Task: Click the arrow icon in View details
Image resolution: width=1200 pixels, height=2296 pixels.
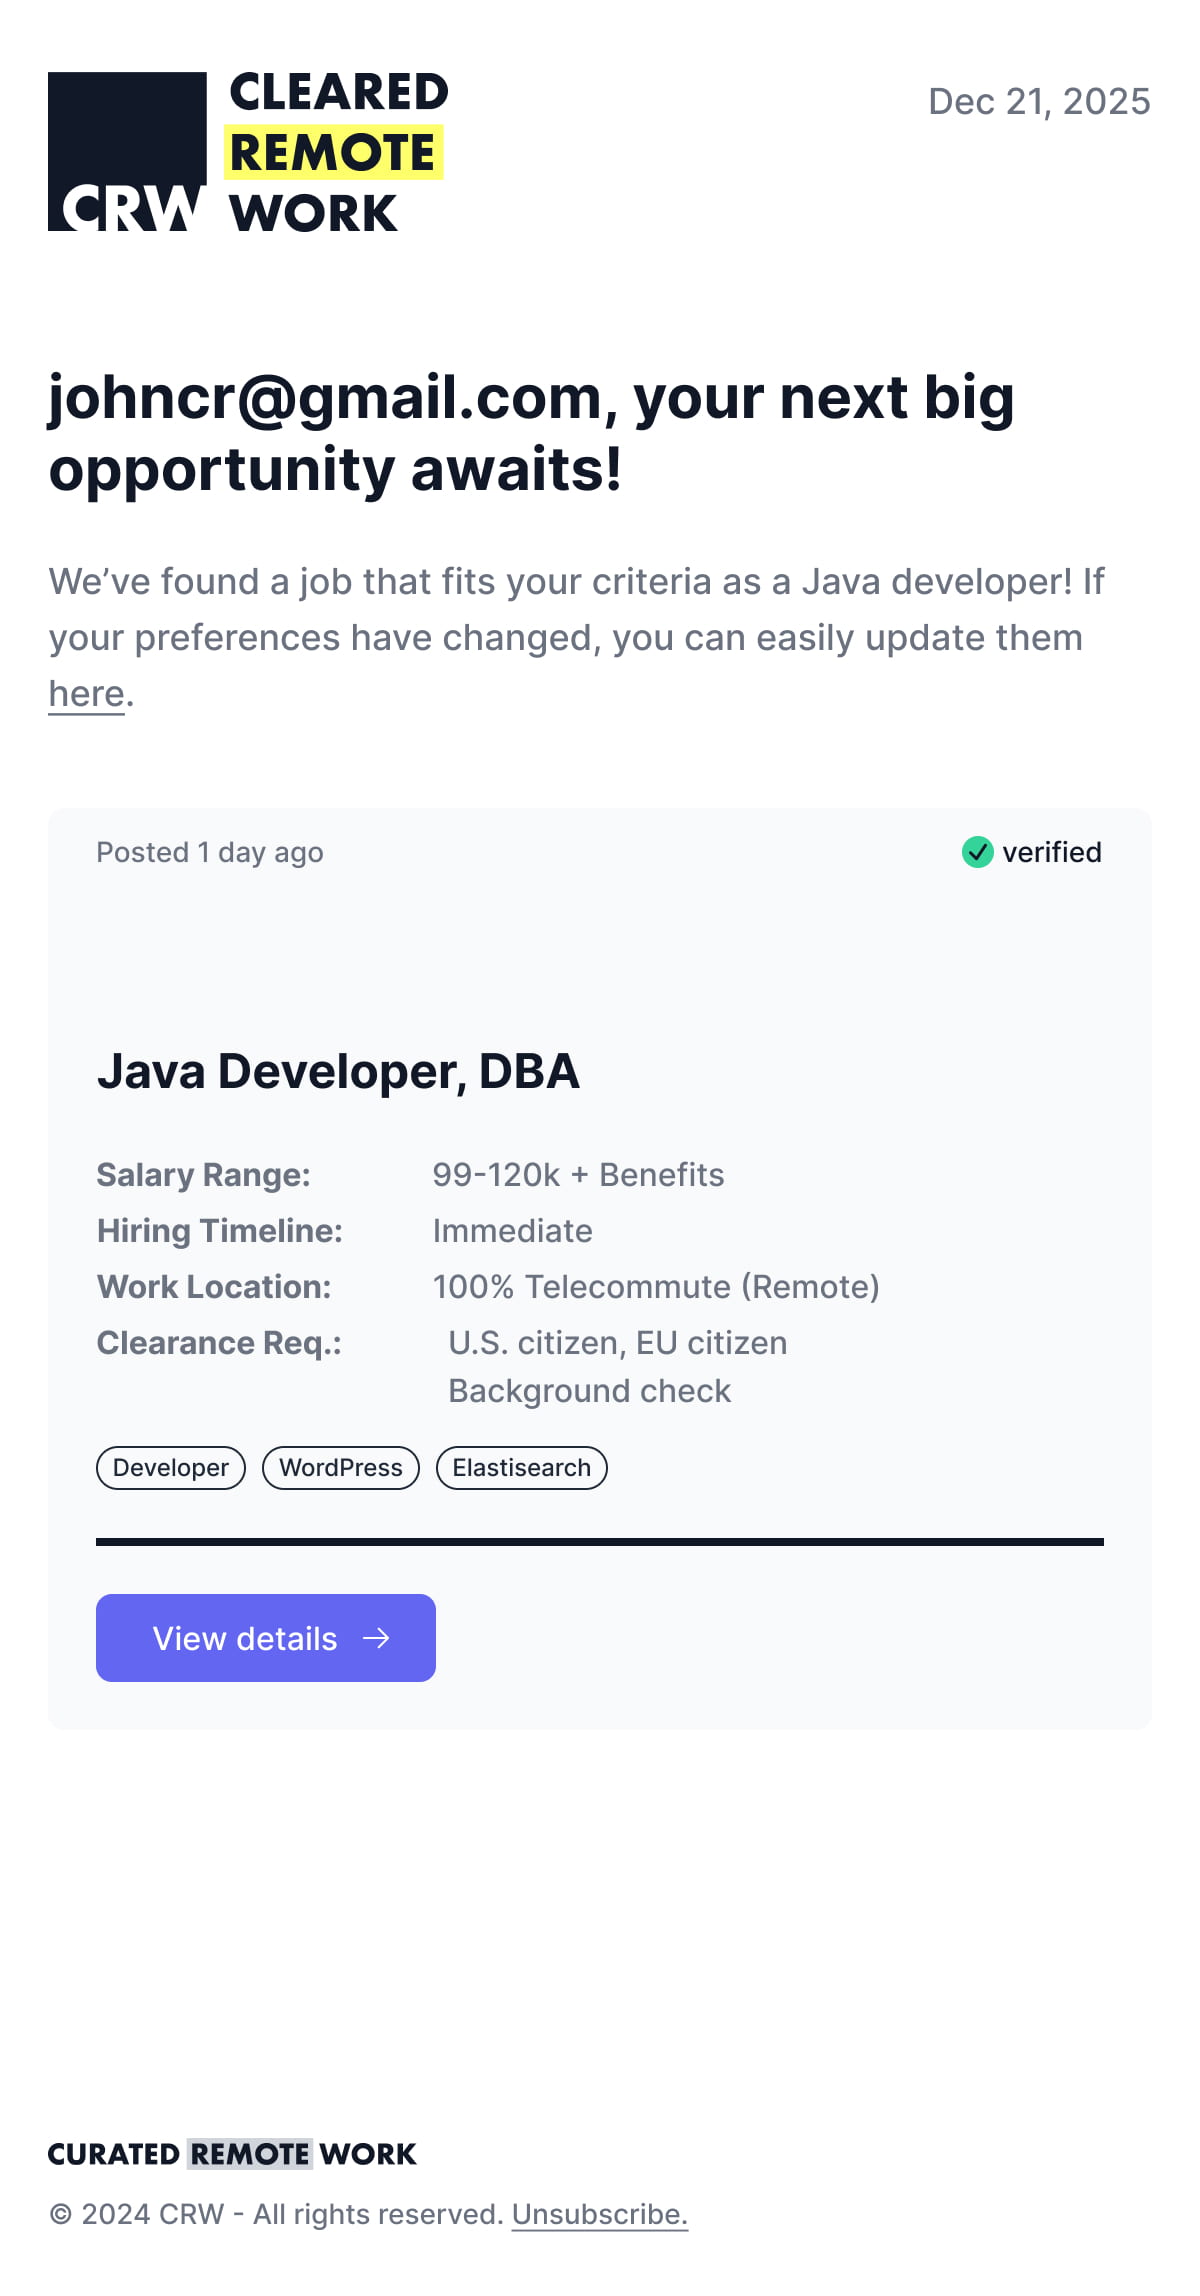Action: 376,1638
